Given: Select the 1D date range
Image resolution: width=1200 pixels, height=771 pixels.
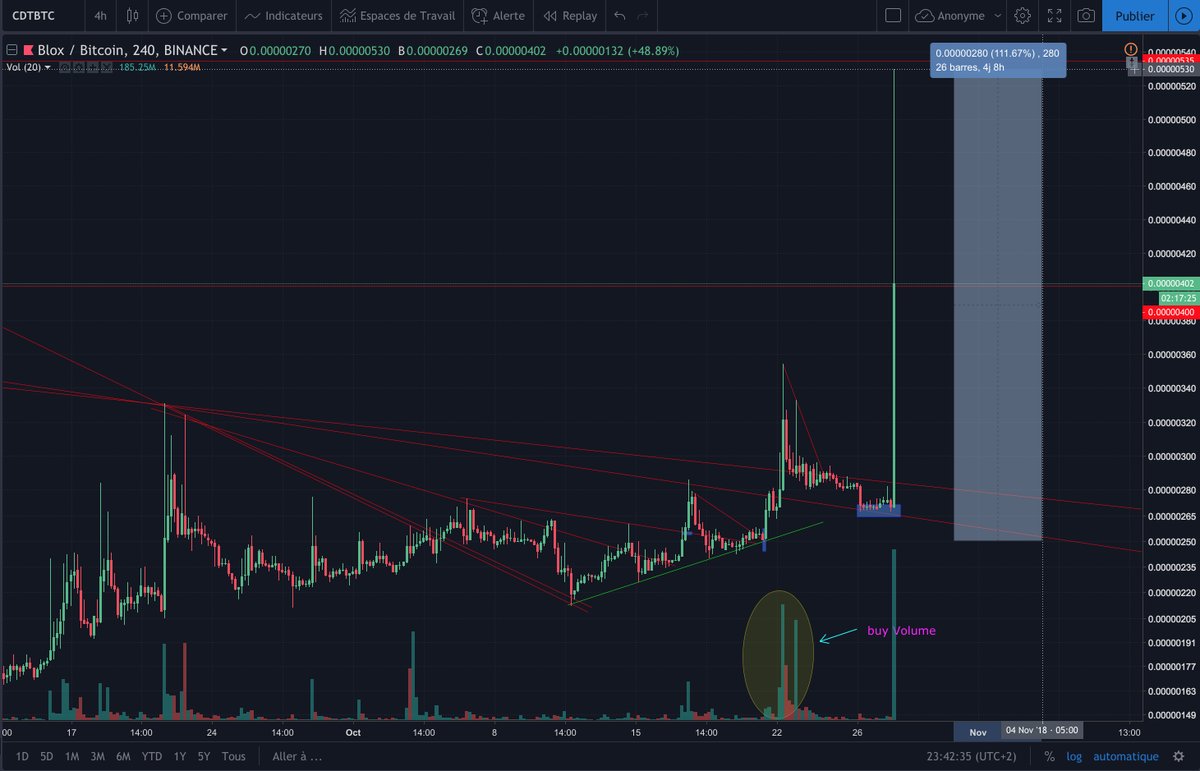Looking at the screenshot, I should [22, 756].
